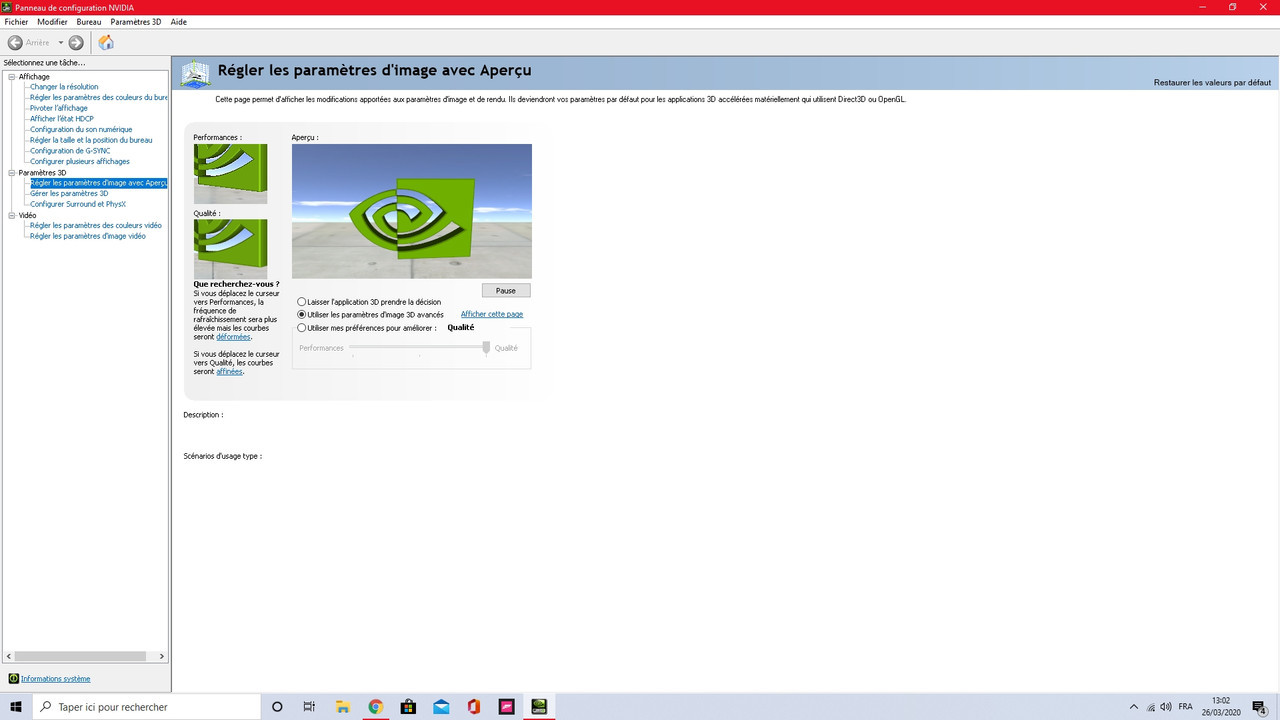
Task: Collapse the Affichage tree section
Action: click(12, 77)
